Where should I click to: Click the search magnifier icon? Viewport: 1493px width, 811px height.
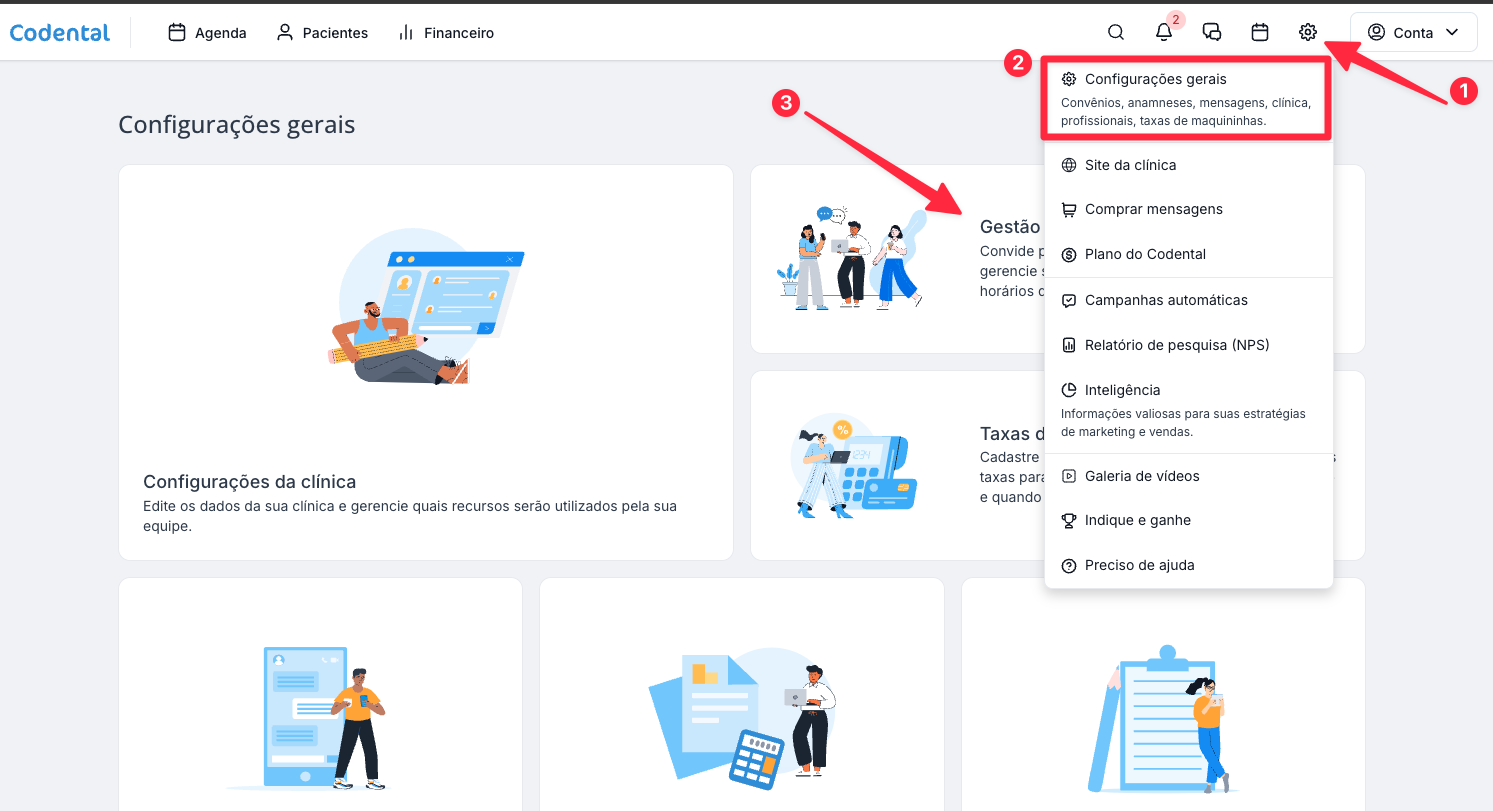click(1116, 33)
